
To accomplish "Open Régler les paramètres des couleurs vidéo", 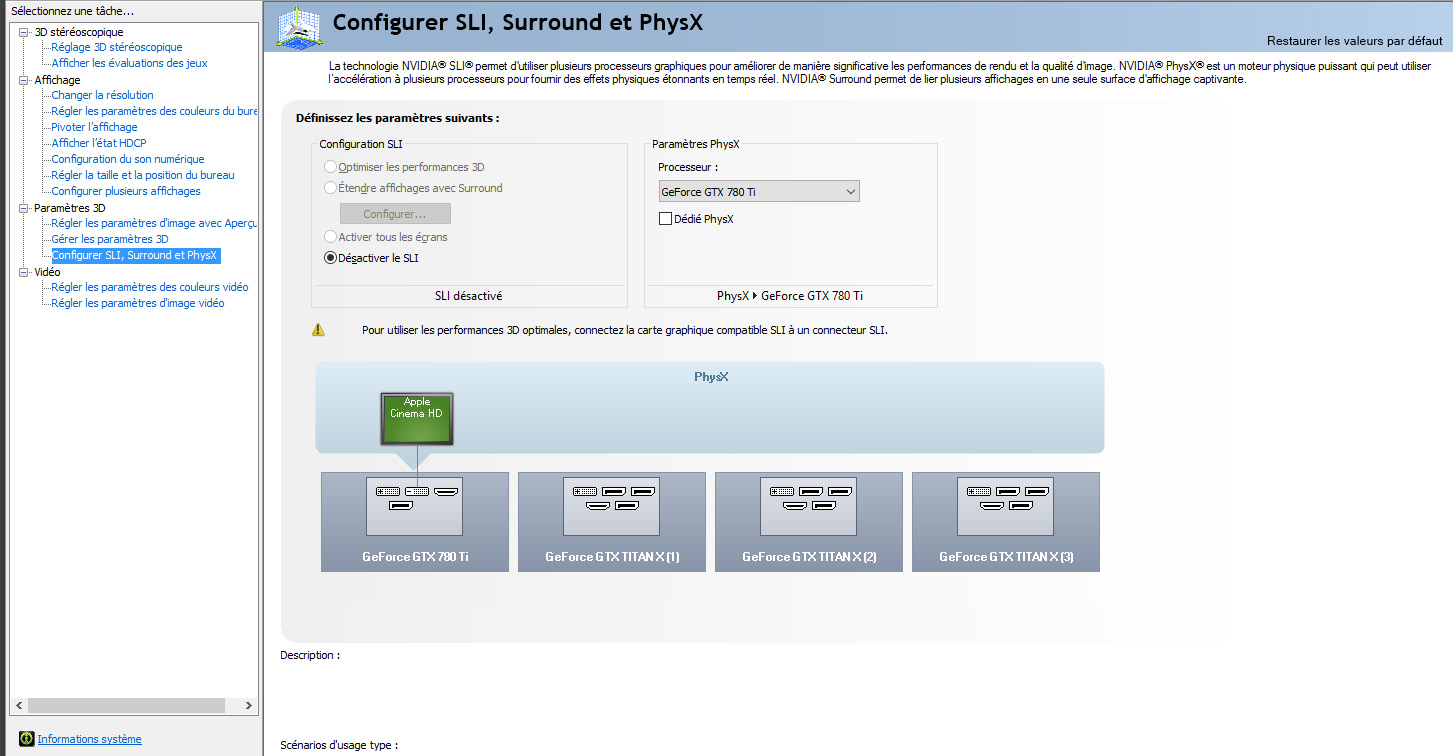I will 150,287.
